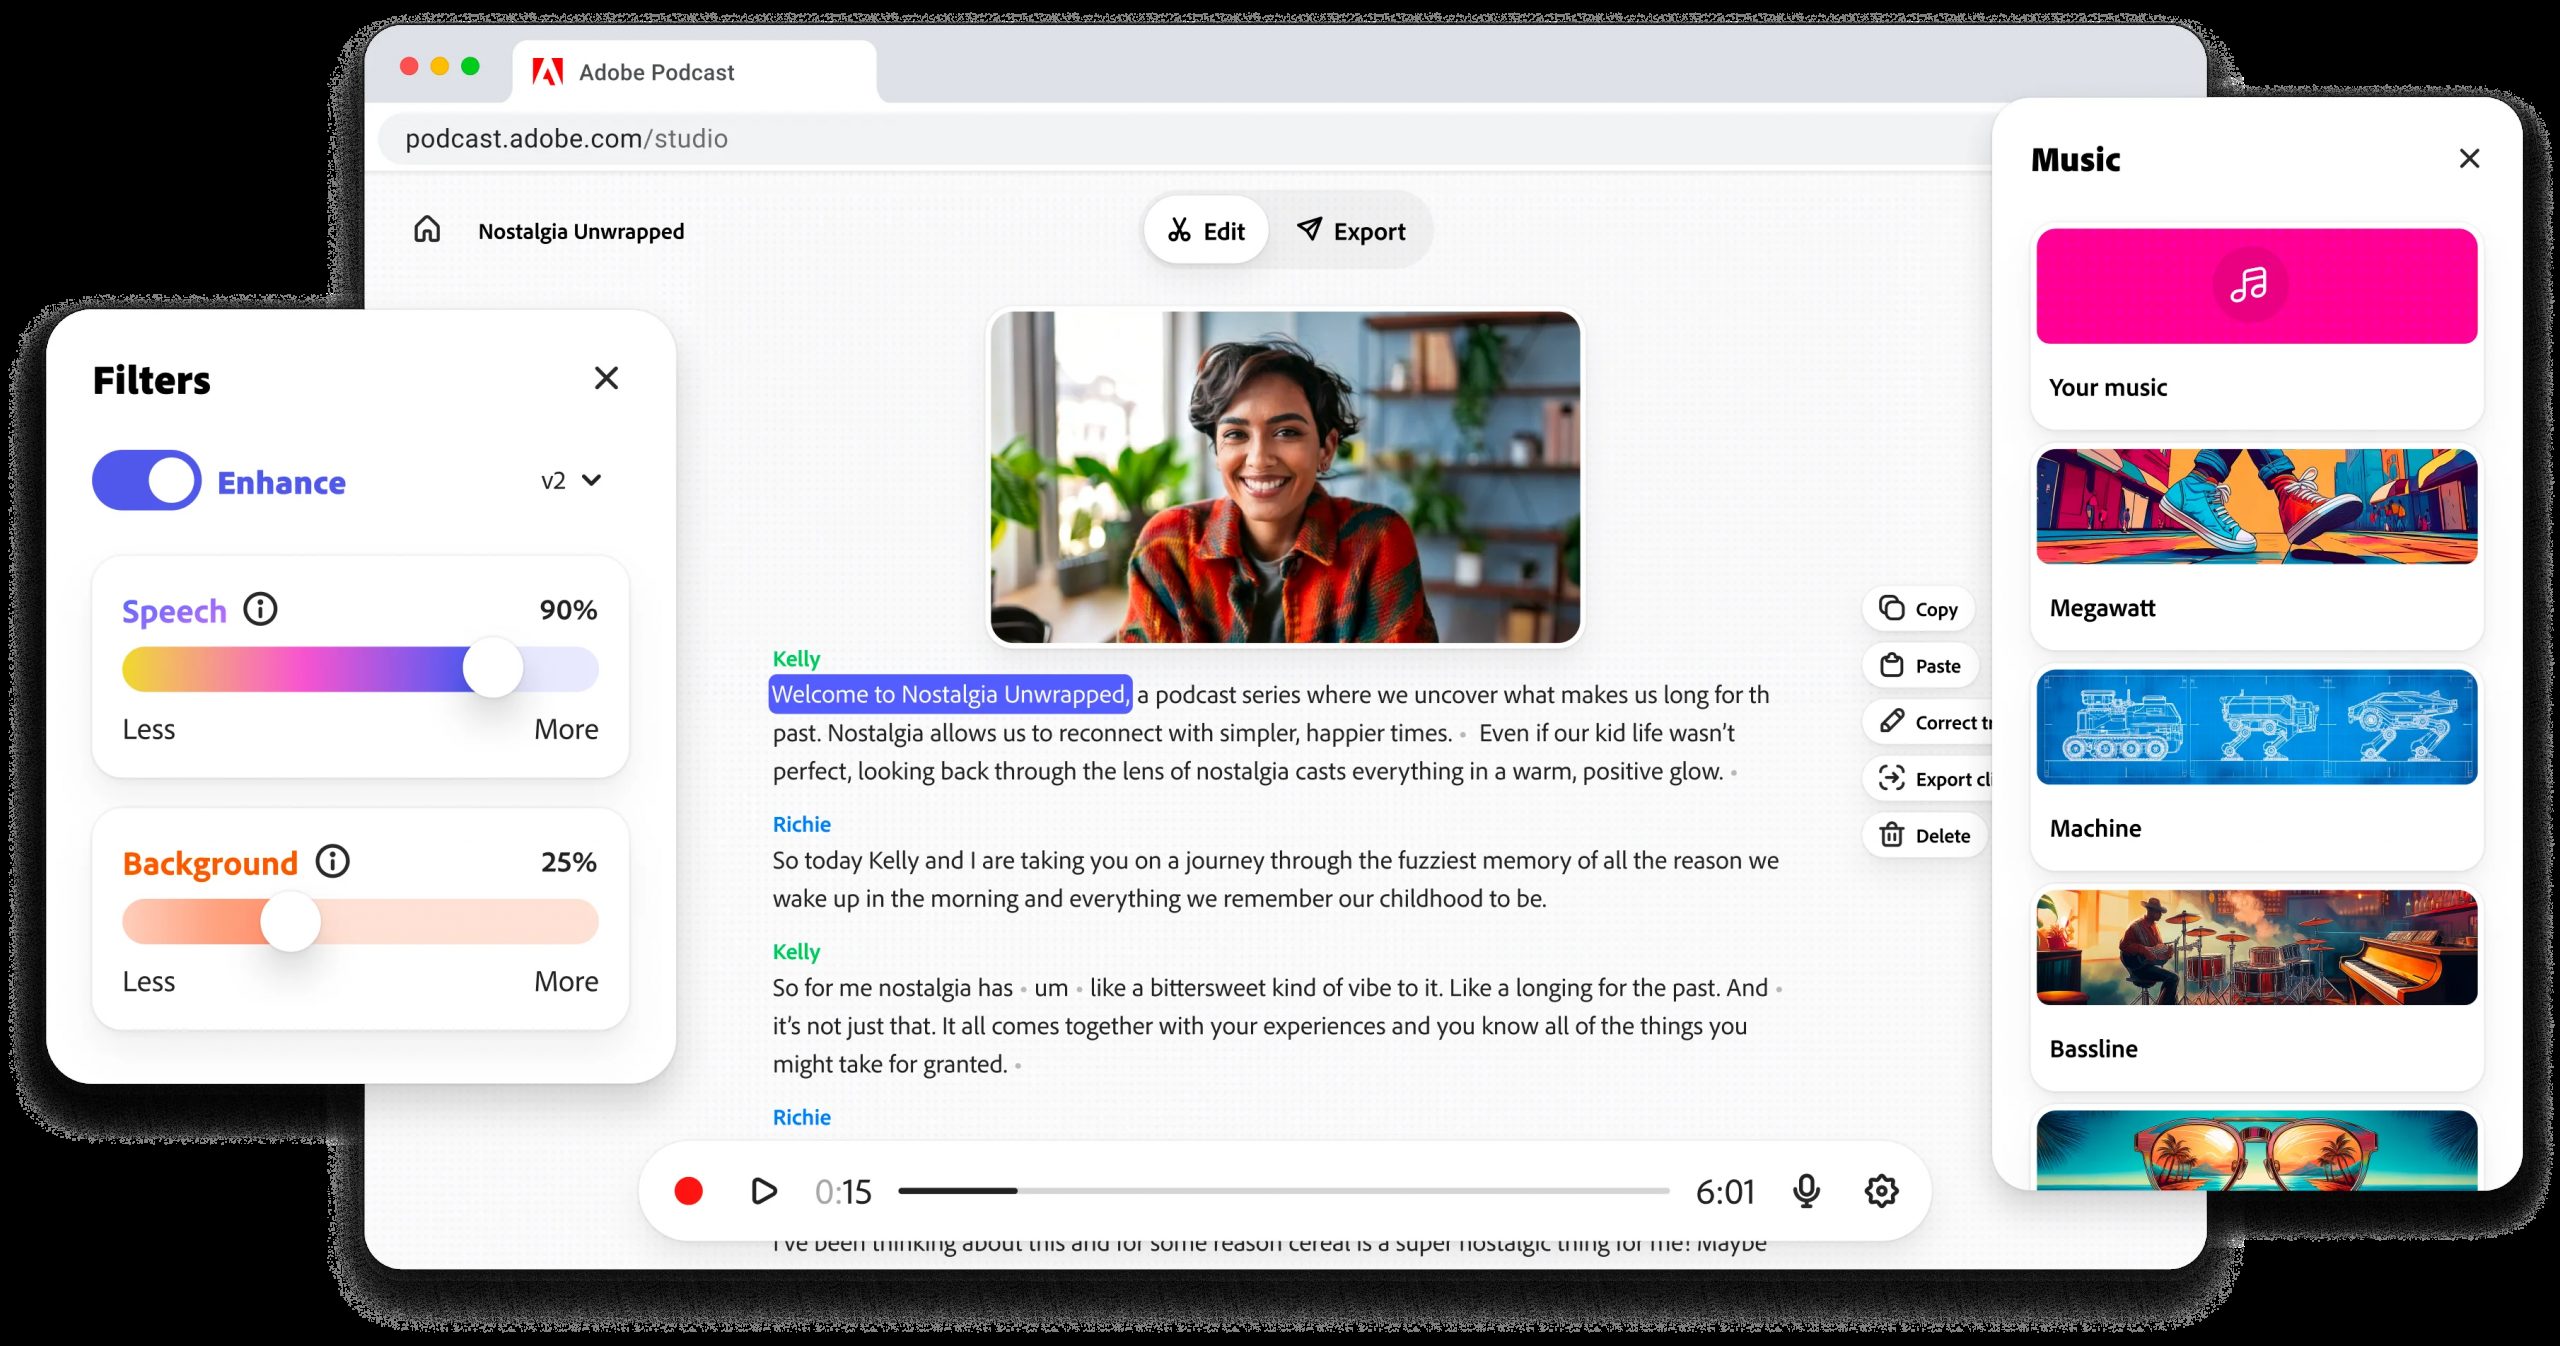The image size is (2560, 1346).
Task: Open the playback settings gear
Action: click(1881, 1191)
